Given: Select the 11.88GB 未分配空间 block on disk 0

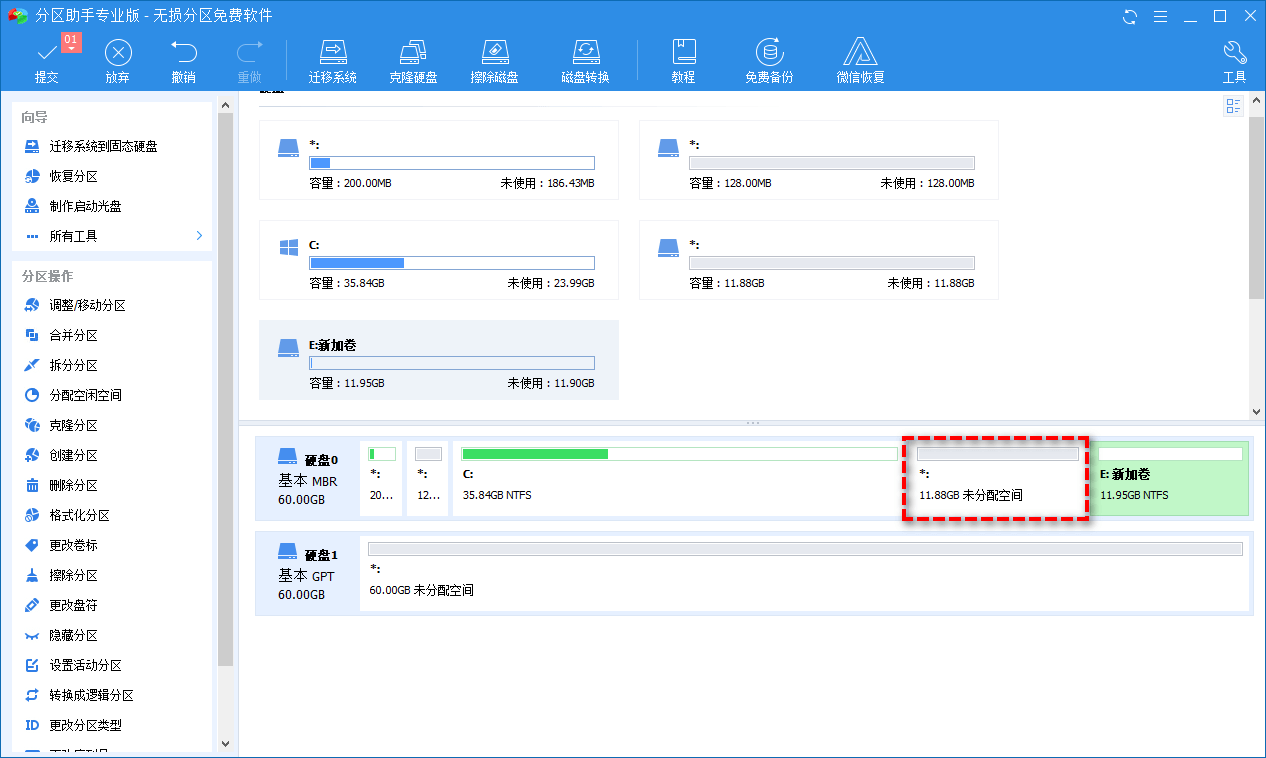Looking at the screenshot, I should pos(995,478).
